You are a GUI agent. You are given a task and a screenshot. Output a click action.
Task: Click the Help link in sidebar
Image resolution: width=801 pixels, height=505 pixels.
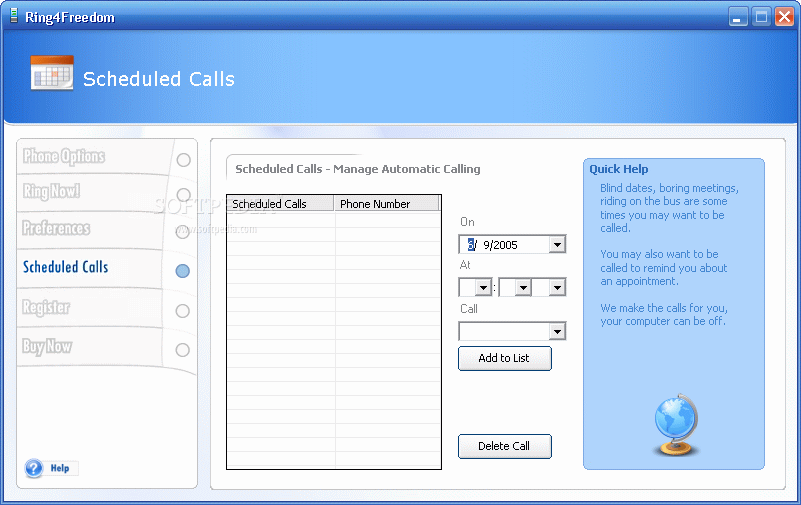coord(60,468)
